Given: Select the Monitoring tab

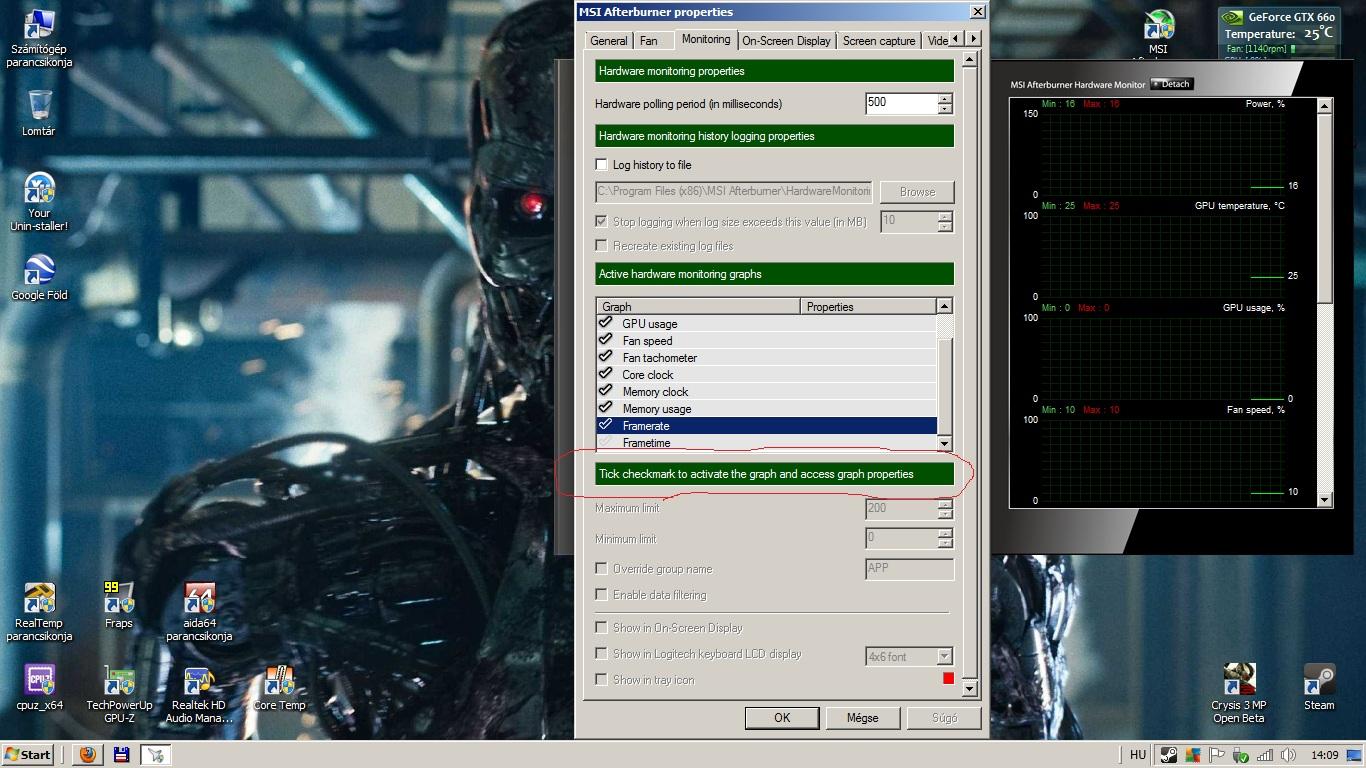Looking at the screenshot, I should (706, 39).
